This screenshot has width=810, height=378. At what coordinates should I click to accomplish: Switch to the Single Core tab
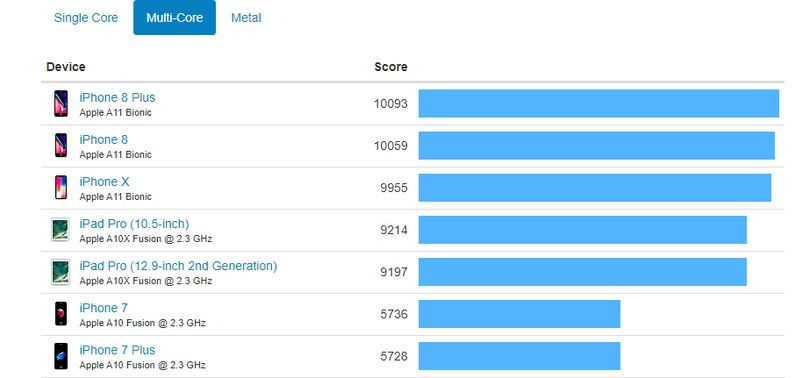pyautogui.click(x=86, y=18)
